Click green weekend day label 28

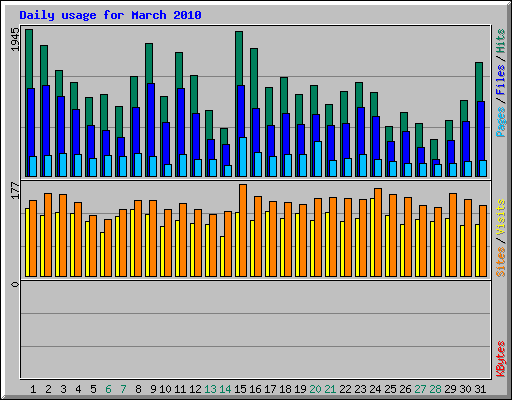click(x=435, y=389)
